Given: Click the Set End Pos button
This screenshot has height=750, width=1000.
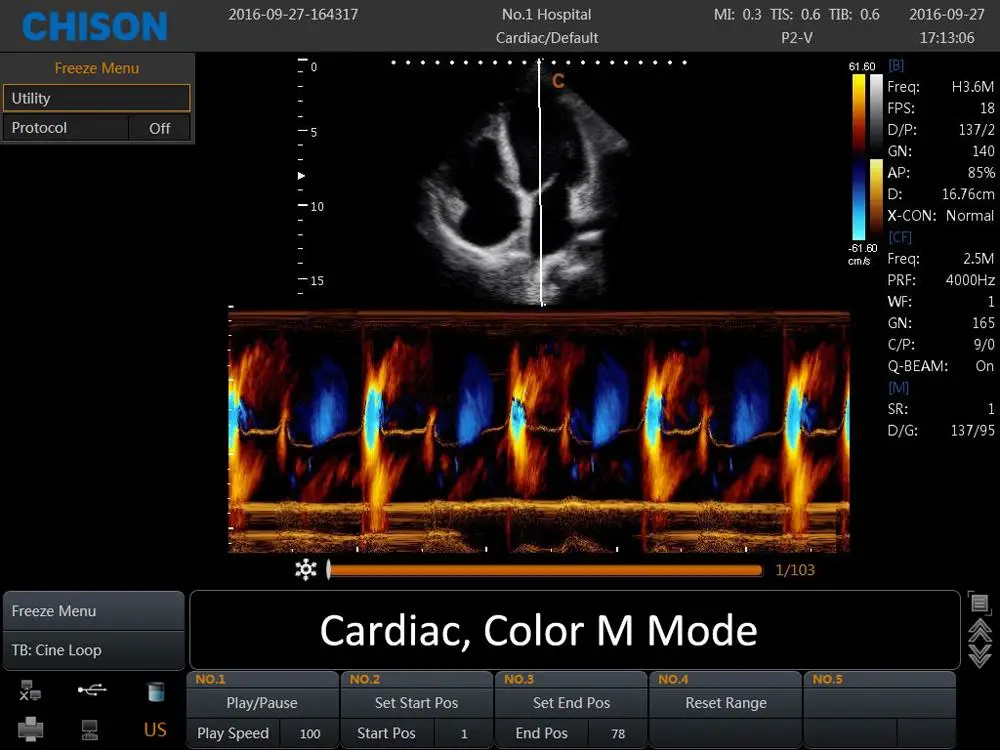Looking at the screenshot, I should tap(571, 703).
